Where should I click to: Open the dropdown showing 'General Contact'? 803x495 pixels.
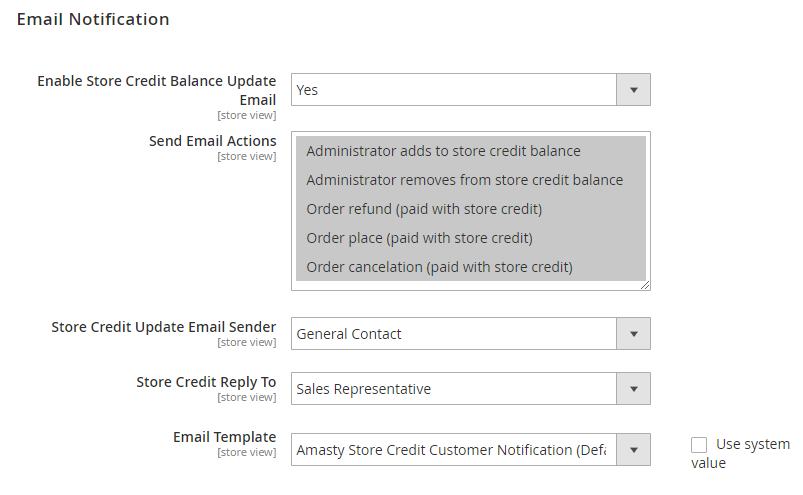click(x=455, y=334)
